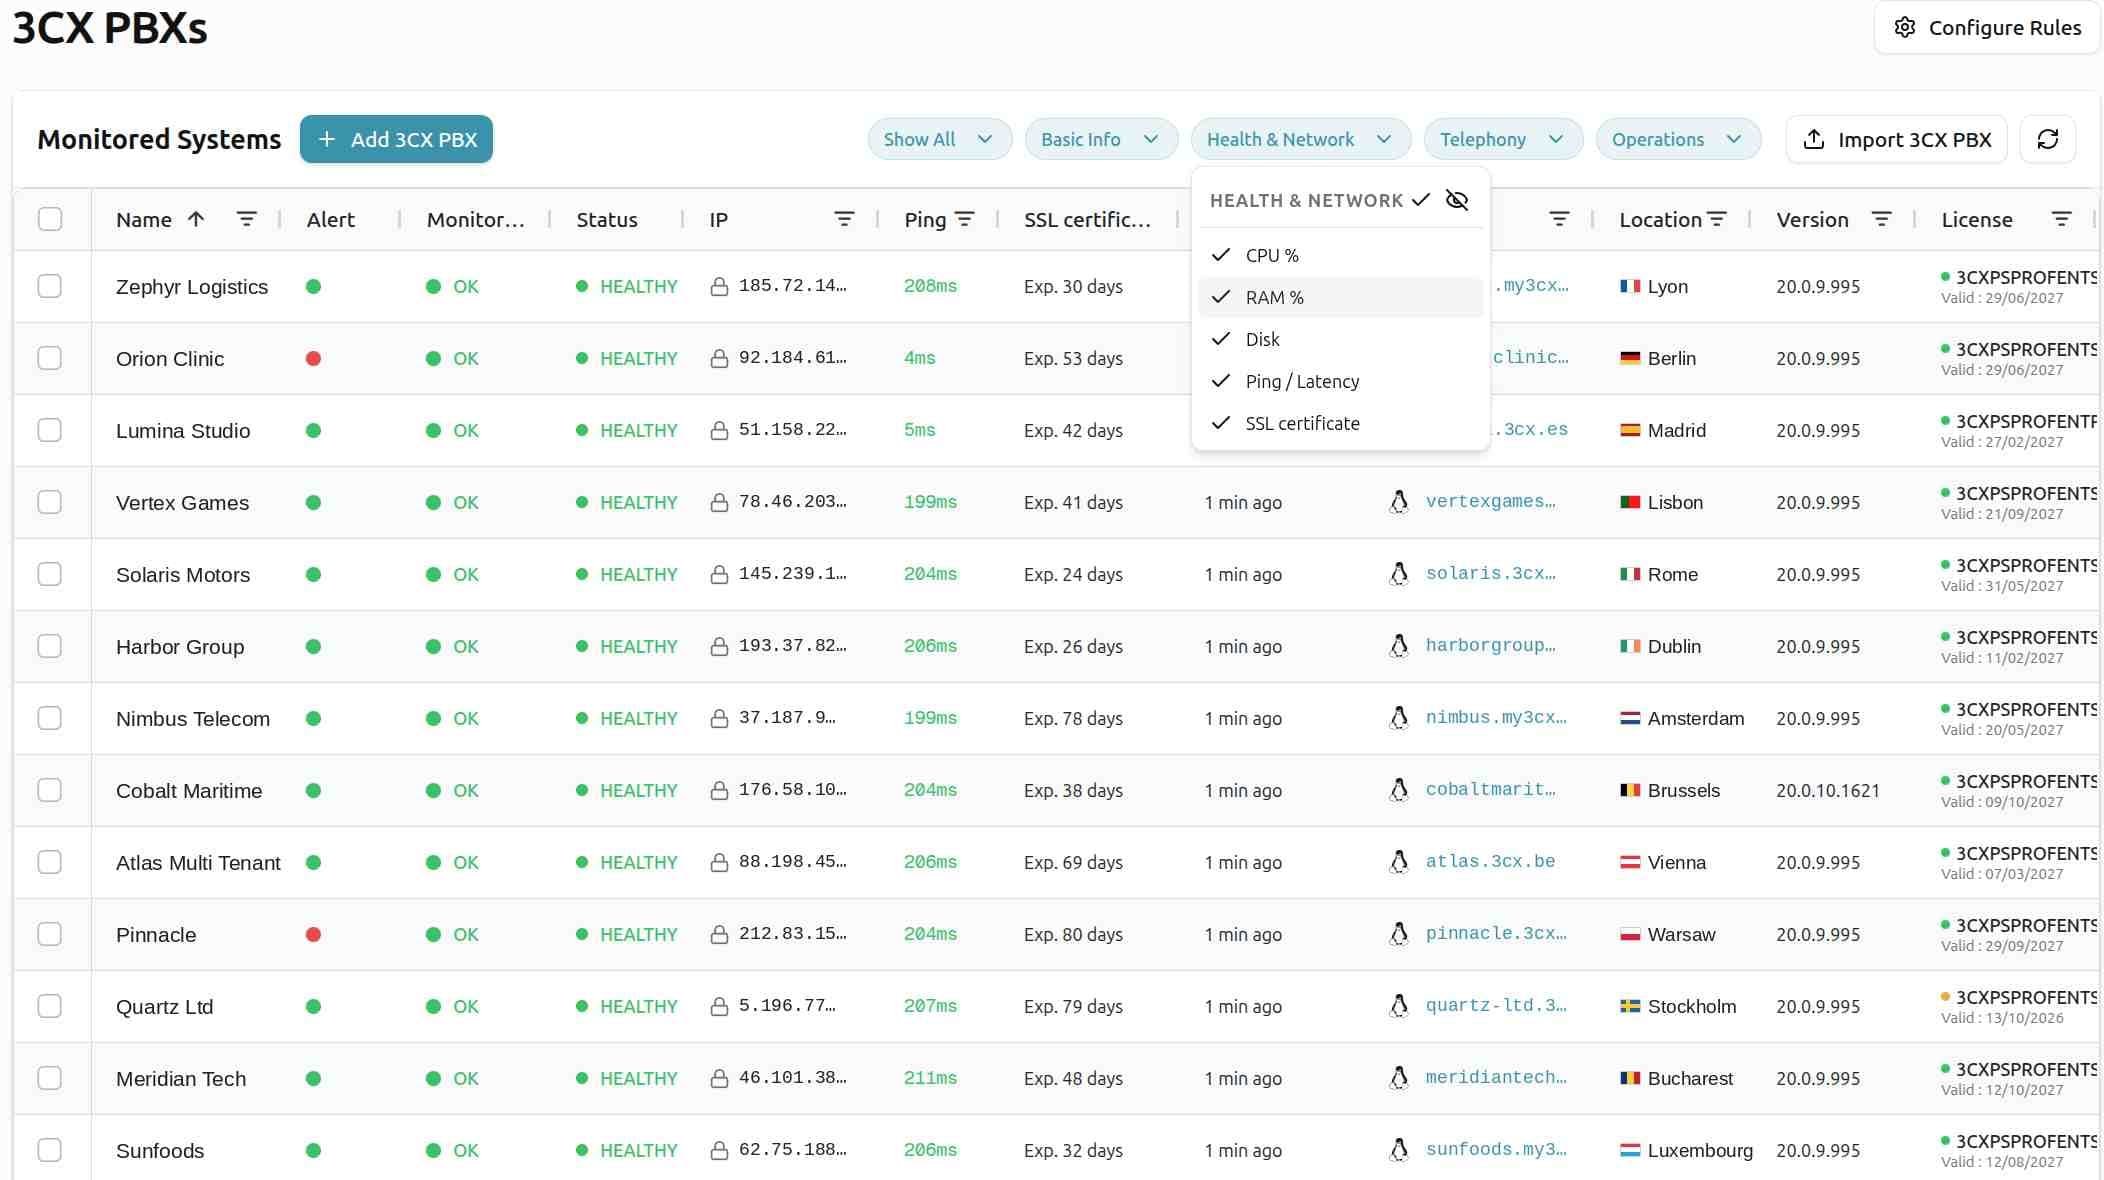Click the Linux penguin icon for Atlas Multi Tenant

1399,862
